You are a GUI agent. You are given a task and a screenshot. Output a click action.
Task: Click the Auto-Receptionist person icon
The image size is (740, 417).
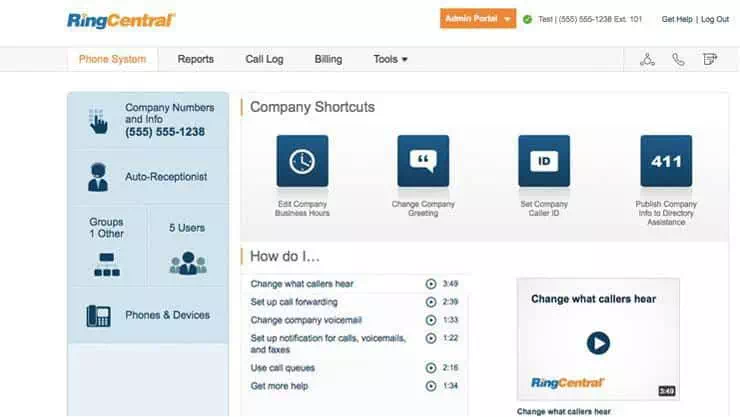pos(98,177)
